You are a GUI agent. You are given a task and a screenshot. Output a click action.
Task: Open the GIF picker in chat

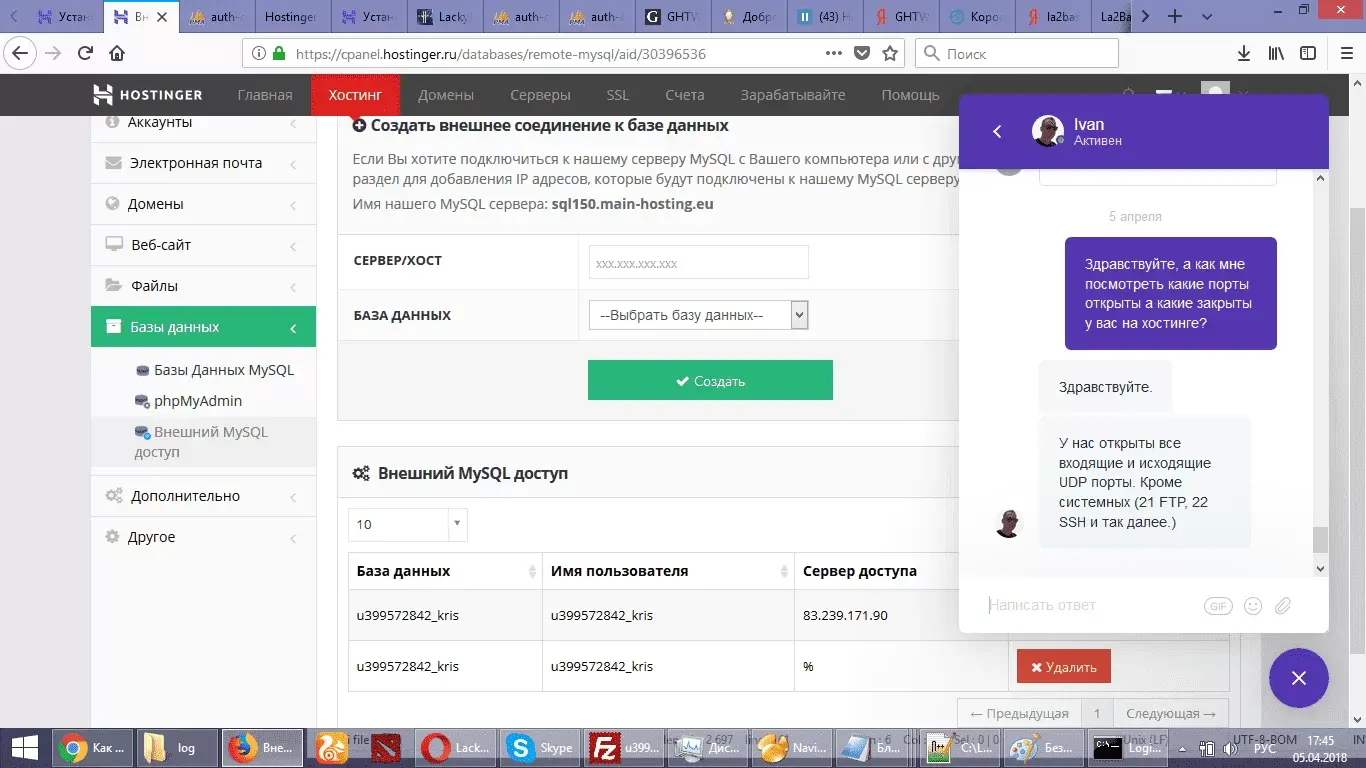(1218, 606)
